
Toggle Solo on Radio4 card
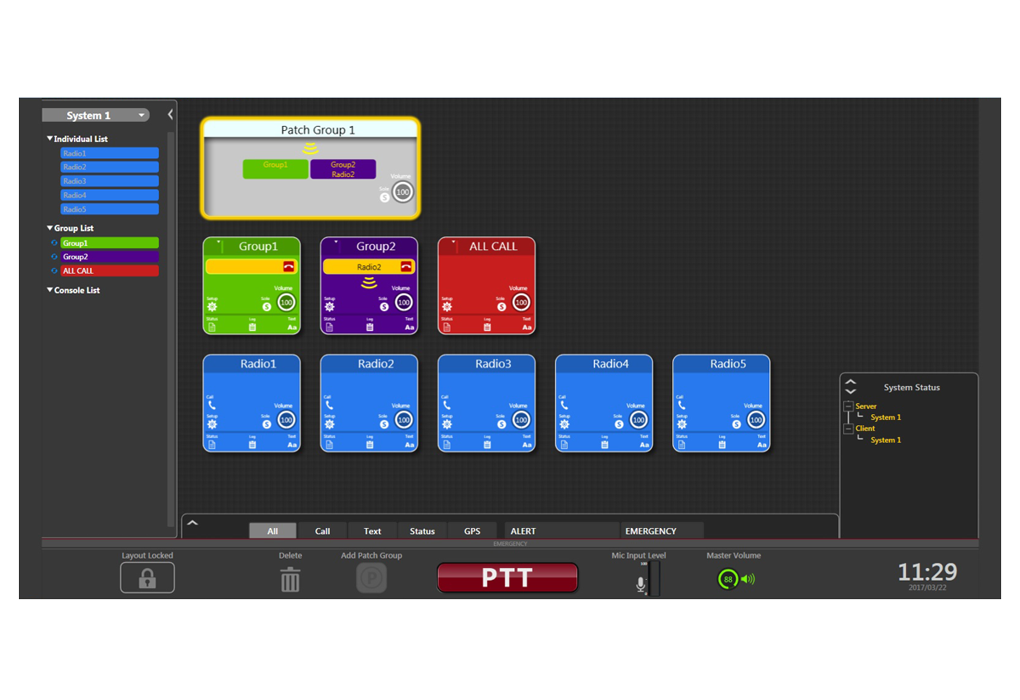pyautogui.click(x=619, y=424)
